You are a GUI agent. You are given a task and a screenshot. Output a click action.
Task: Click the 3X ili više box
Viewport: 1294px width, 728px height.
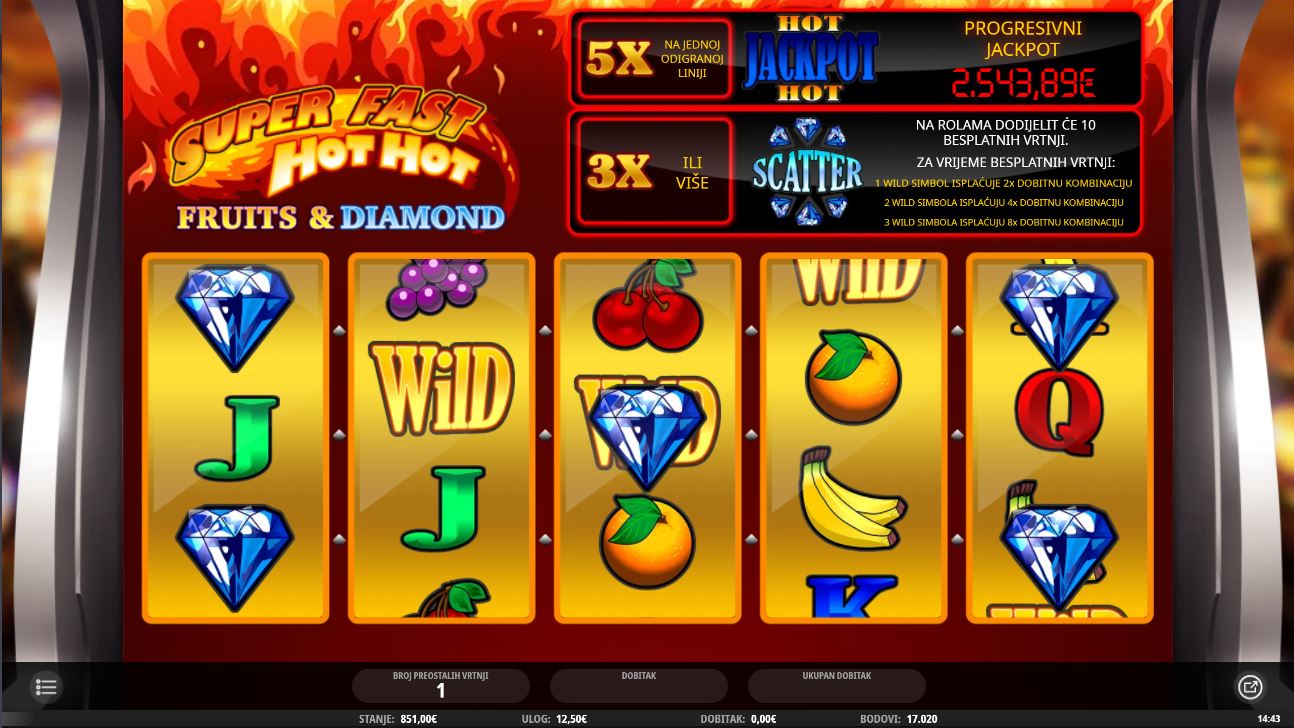click(655, 171)
